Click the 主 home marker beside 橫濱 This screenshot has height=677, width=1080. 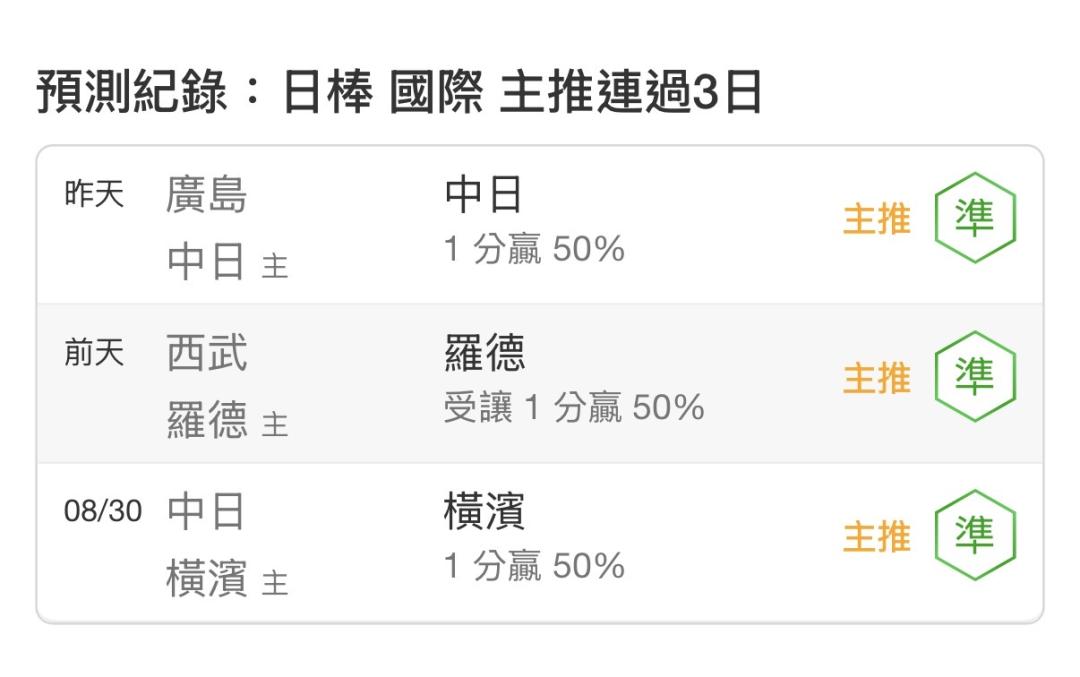(275, 583)
